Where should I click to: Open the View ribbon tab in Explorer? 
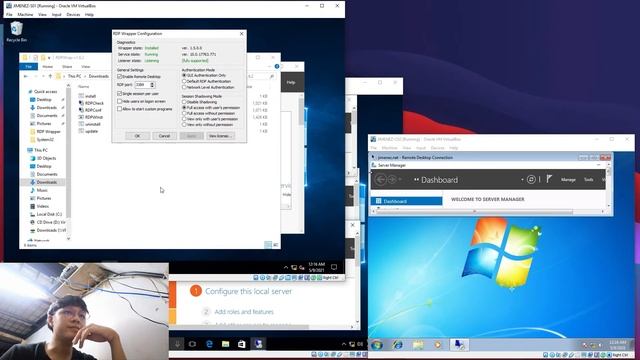85,67
